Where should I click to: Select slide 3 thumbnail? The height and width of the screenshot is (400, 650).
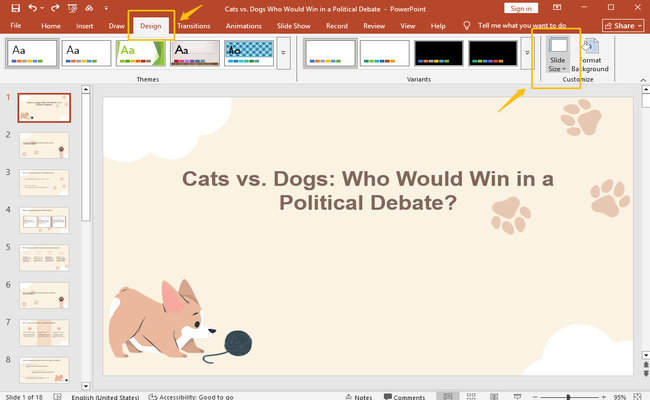tap(44, 183)
